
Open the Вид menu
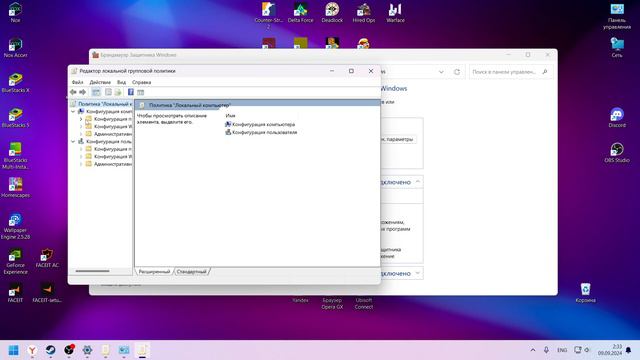(x=121, y=82)
